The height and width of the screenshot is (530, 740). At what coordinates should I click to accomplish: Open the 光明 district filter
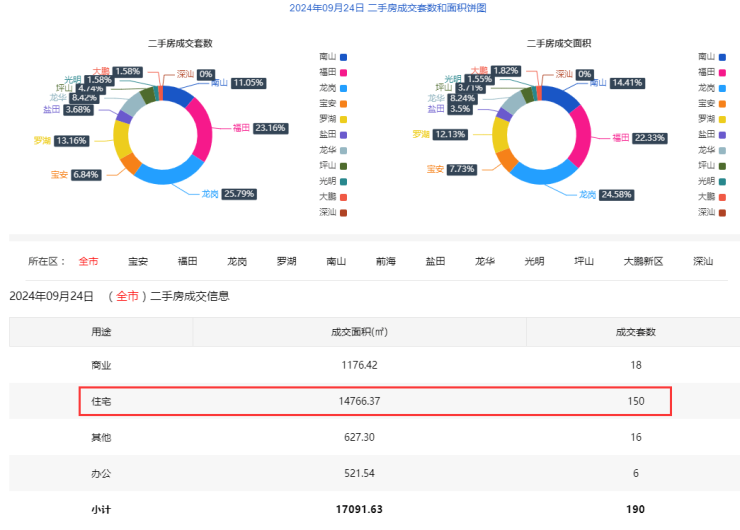pos(534,261)
